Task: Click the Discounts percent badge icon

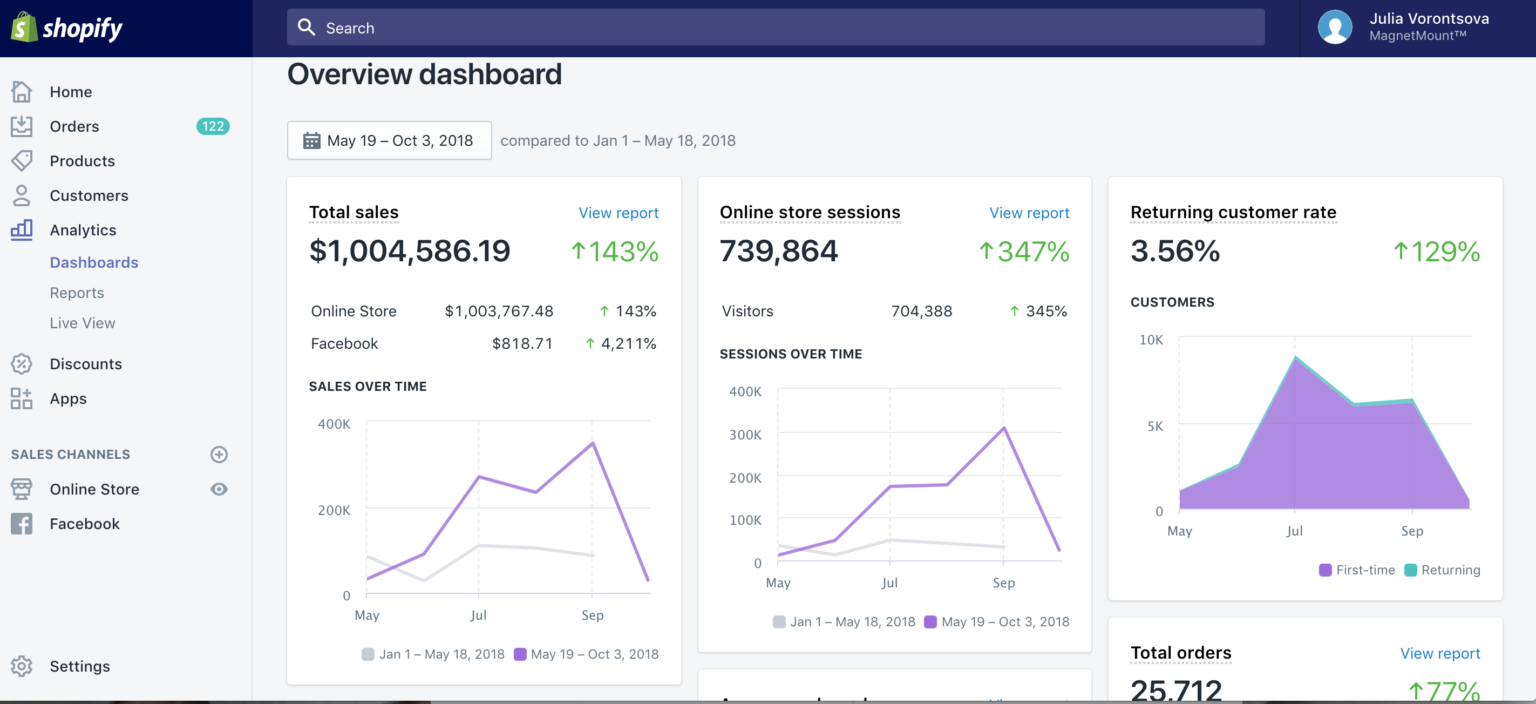Action: tap(21, 364)
